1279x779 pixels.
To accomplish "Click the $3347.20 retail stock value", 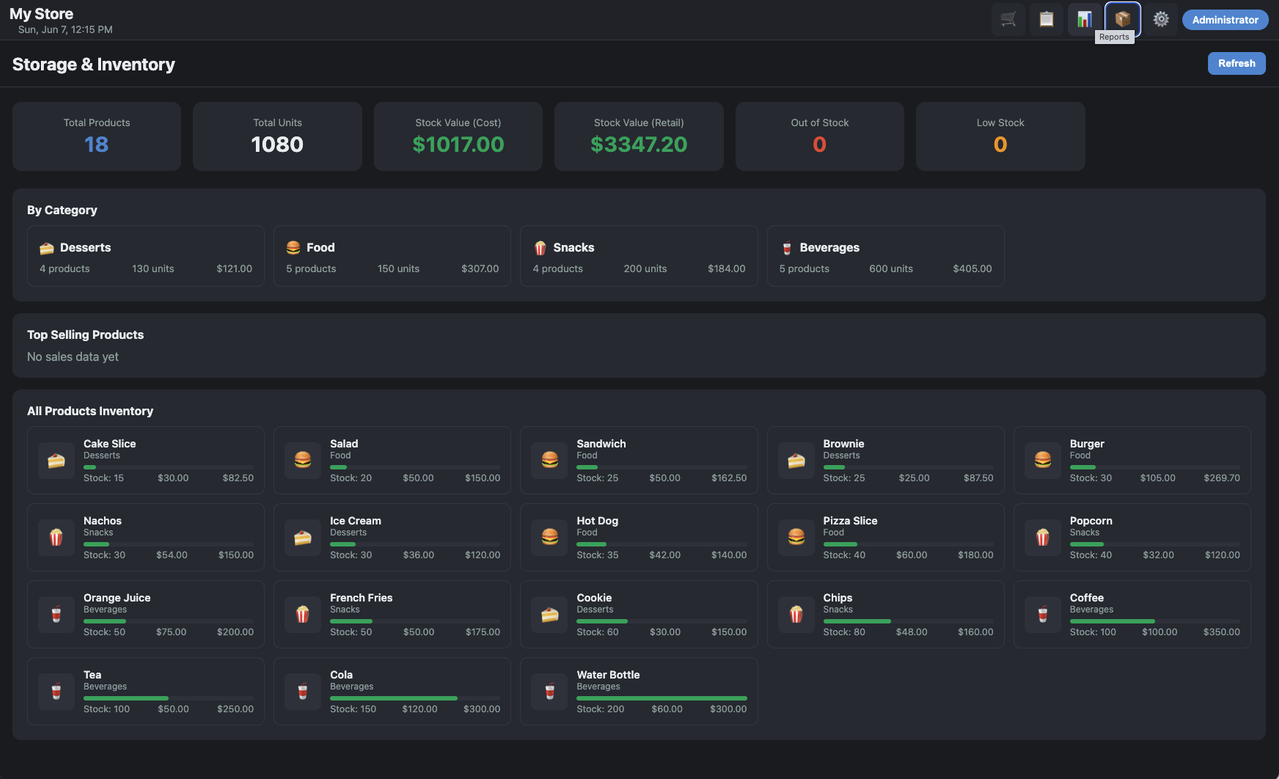I will pyautogui.click(x=639, y=144).
